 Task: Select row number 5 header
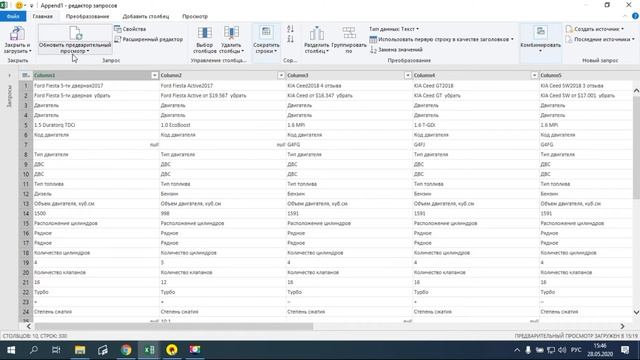coord(26,125)
